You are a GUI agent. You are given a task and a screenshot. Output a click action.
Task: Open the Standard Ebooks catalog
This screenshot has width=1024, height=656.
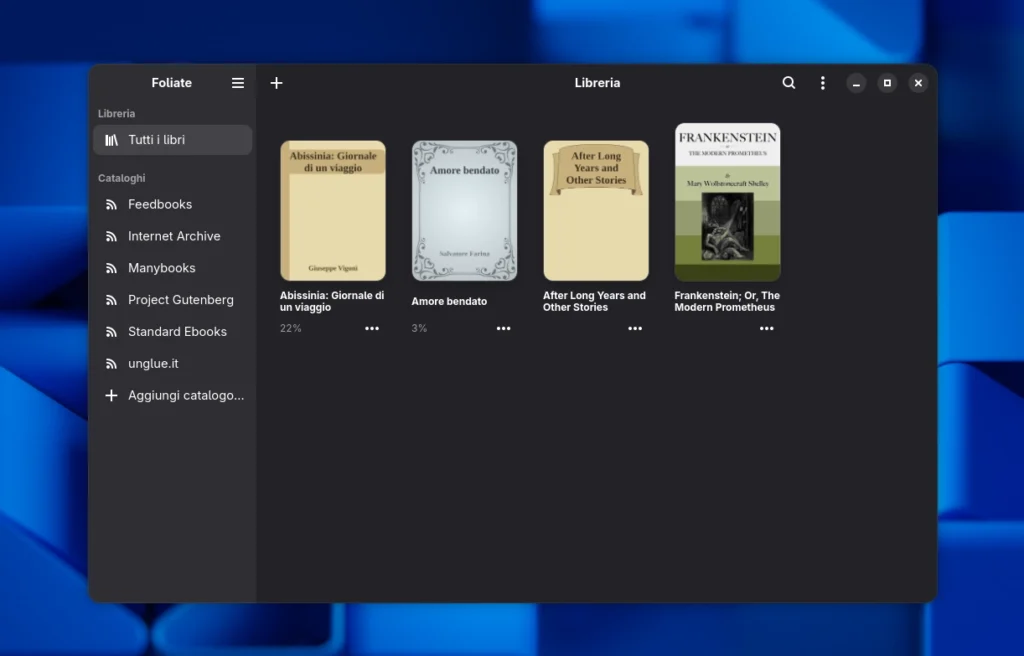(x=177, y=332)
